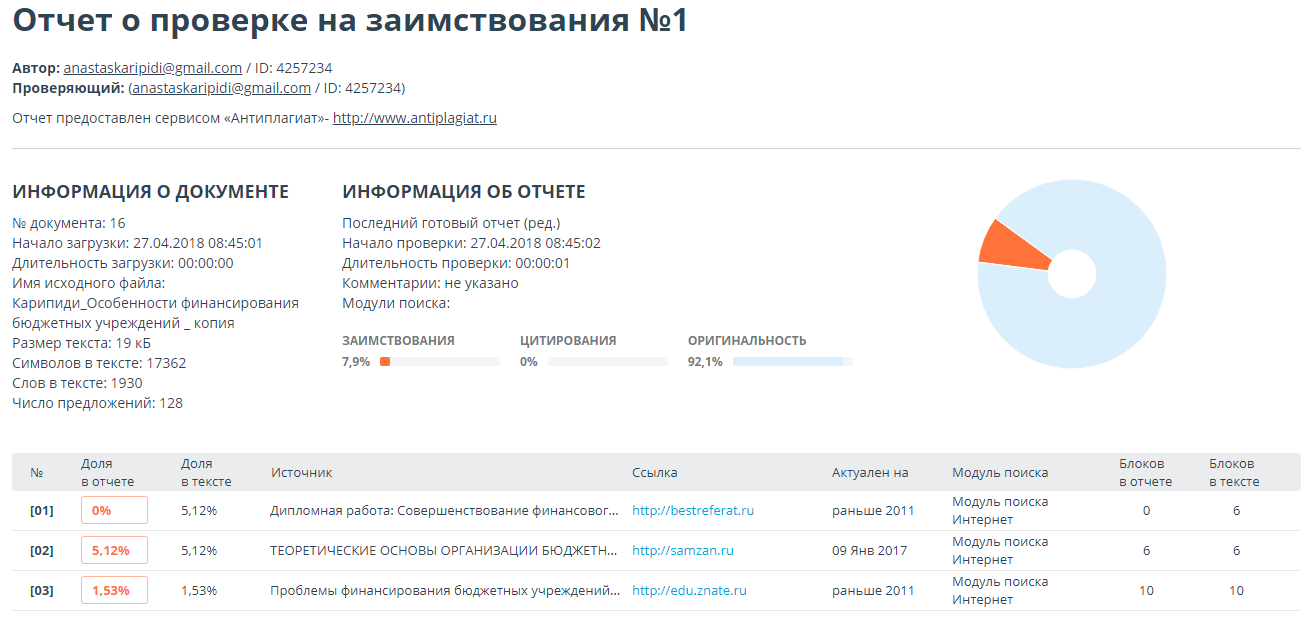Viewport: 1313px width, 625px height.
Task: Click the Источник column header
Action: [x=301, y=472]
